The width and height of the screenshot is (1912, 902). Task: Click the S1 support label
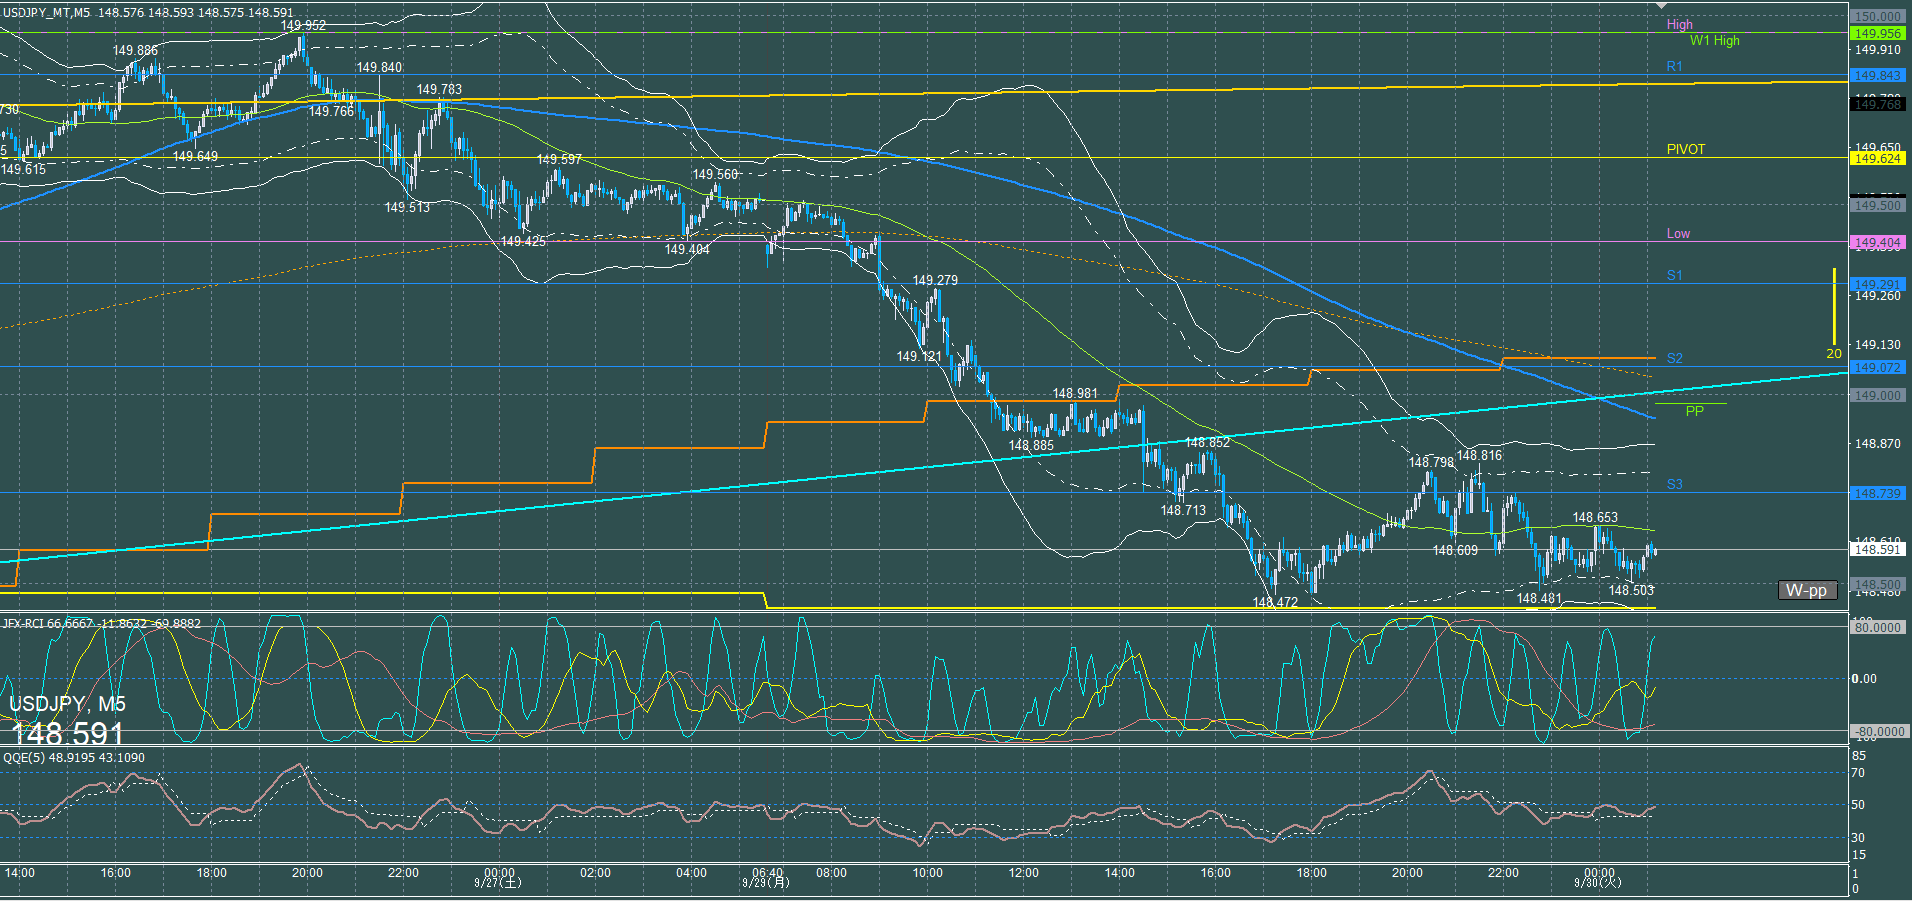[x=1674, y=275]
